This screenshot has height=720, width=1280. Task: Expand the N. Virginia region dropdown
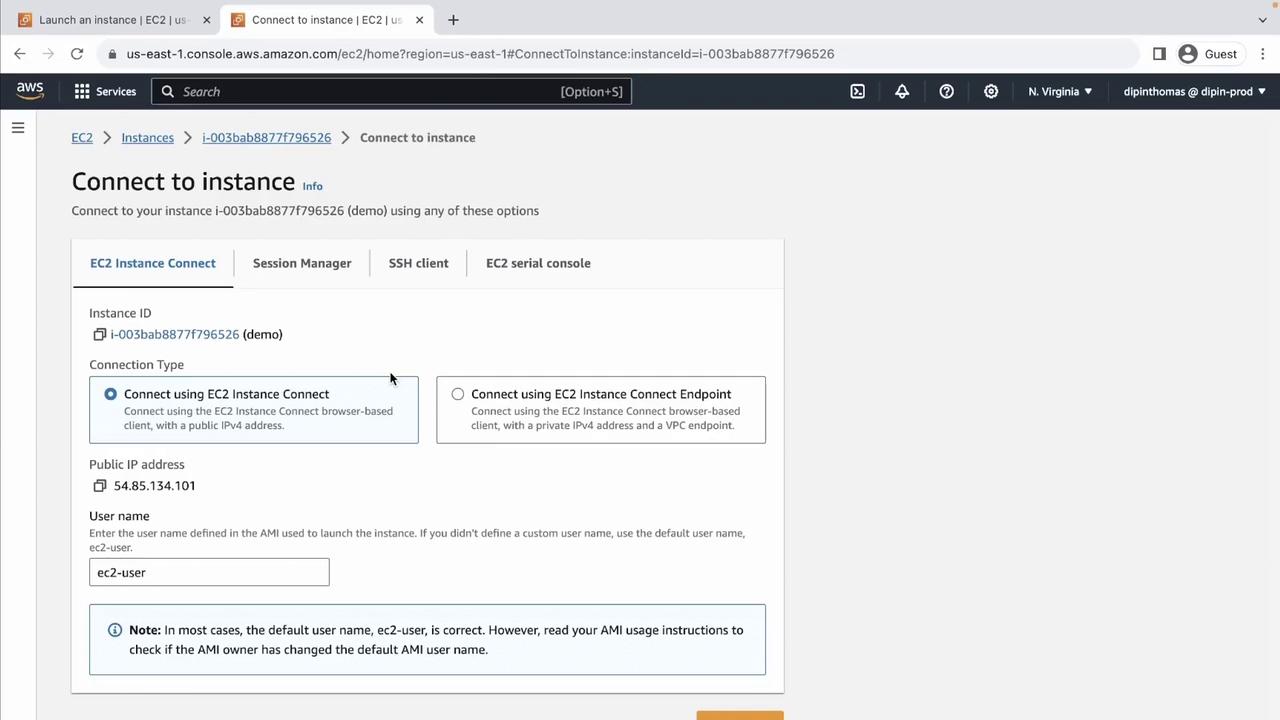click(x=1060, y=91)
